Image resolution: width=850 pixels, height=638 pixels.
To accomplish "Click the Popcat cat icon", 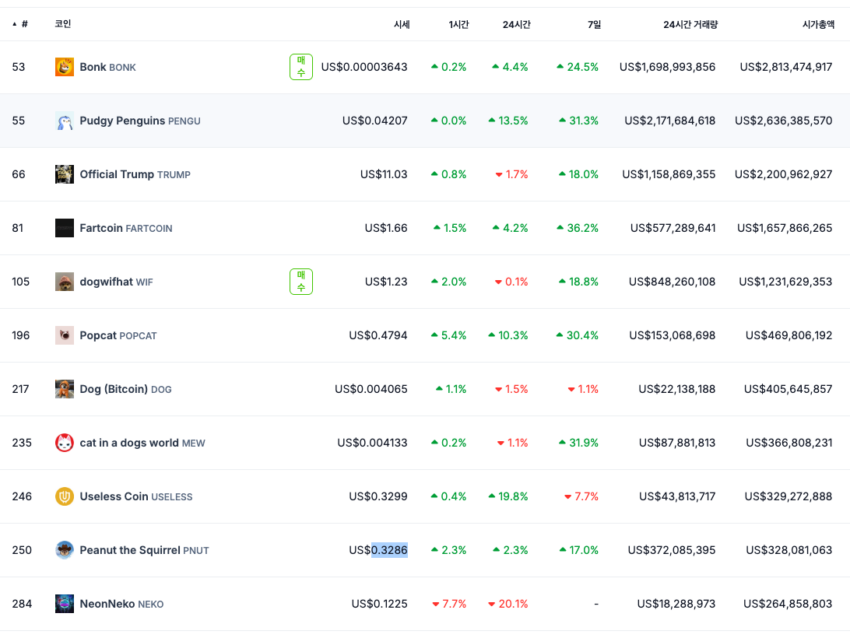I will coord(64,336).
